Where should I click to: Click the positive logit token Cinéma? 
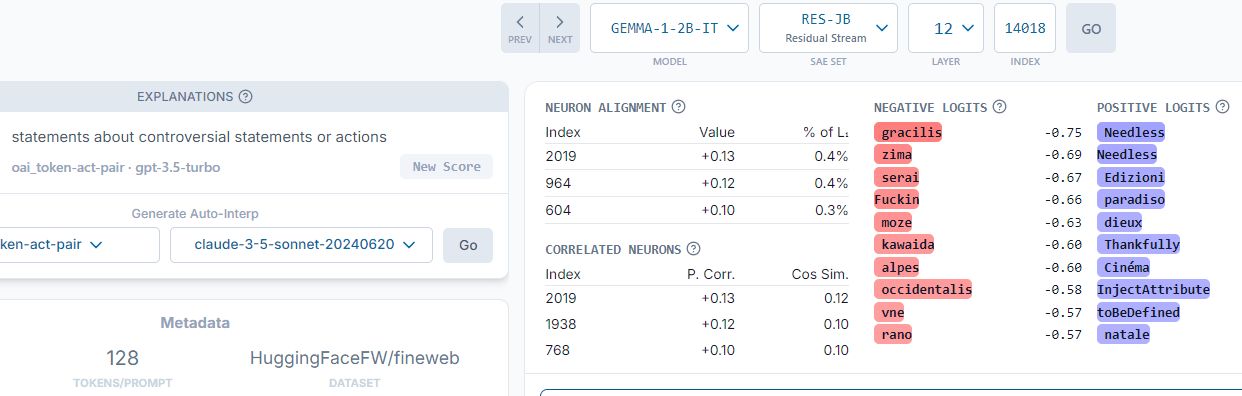(x=1124, y=267)
